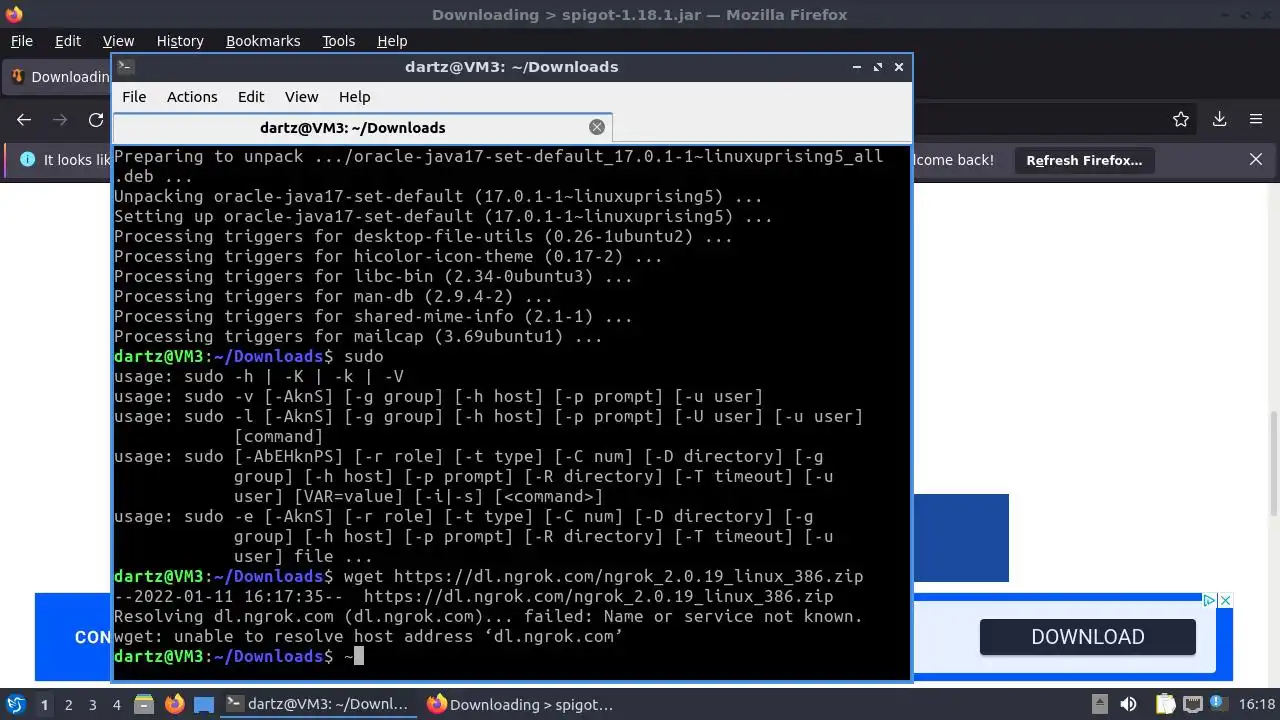
Task: Open the terminal View menu
Action: (301, 97)
